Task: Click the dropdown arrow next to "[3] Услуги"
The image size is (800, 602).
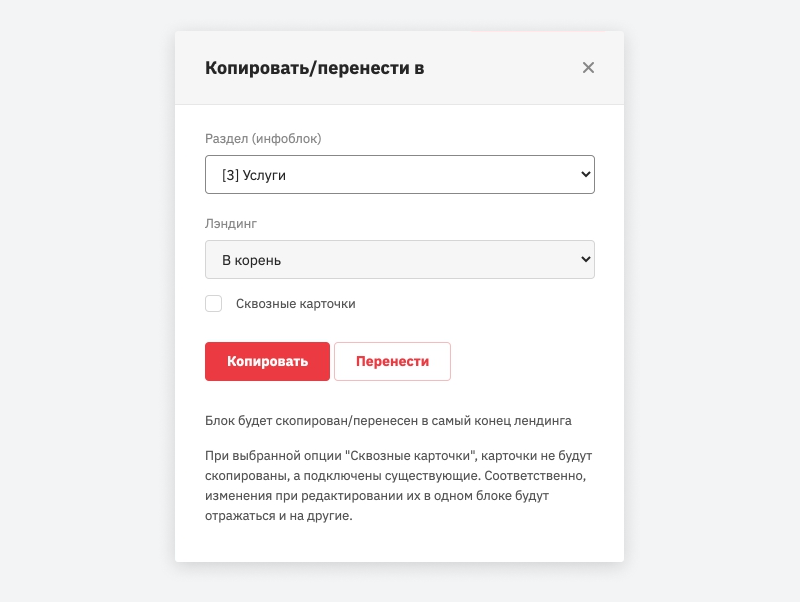Action: click(585, 174)
